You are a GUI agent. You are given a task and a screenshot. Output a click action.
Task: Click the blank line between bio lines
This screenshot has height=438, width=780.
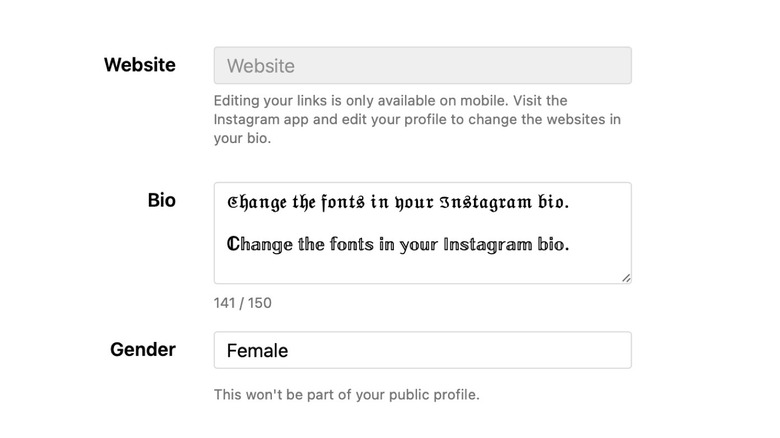400,224
